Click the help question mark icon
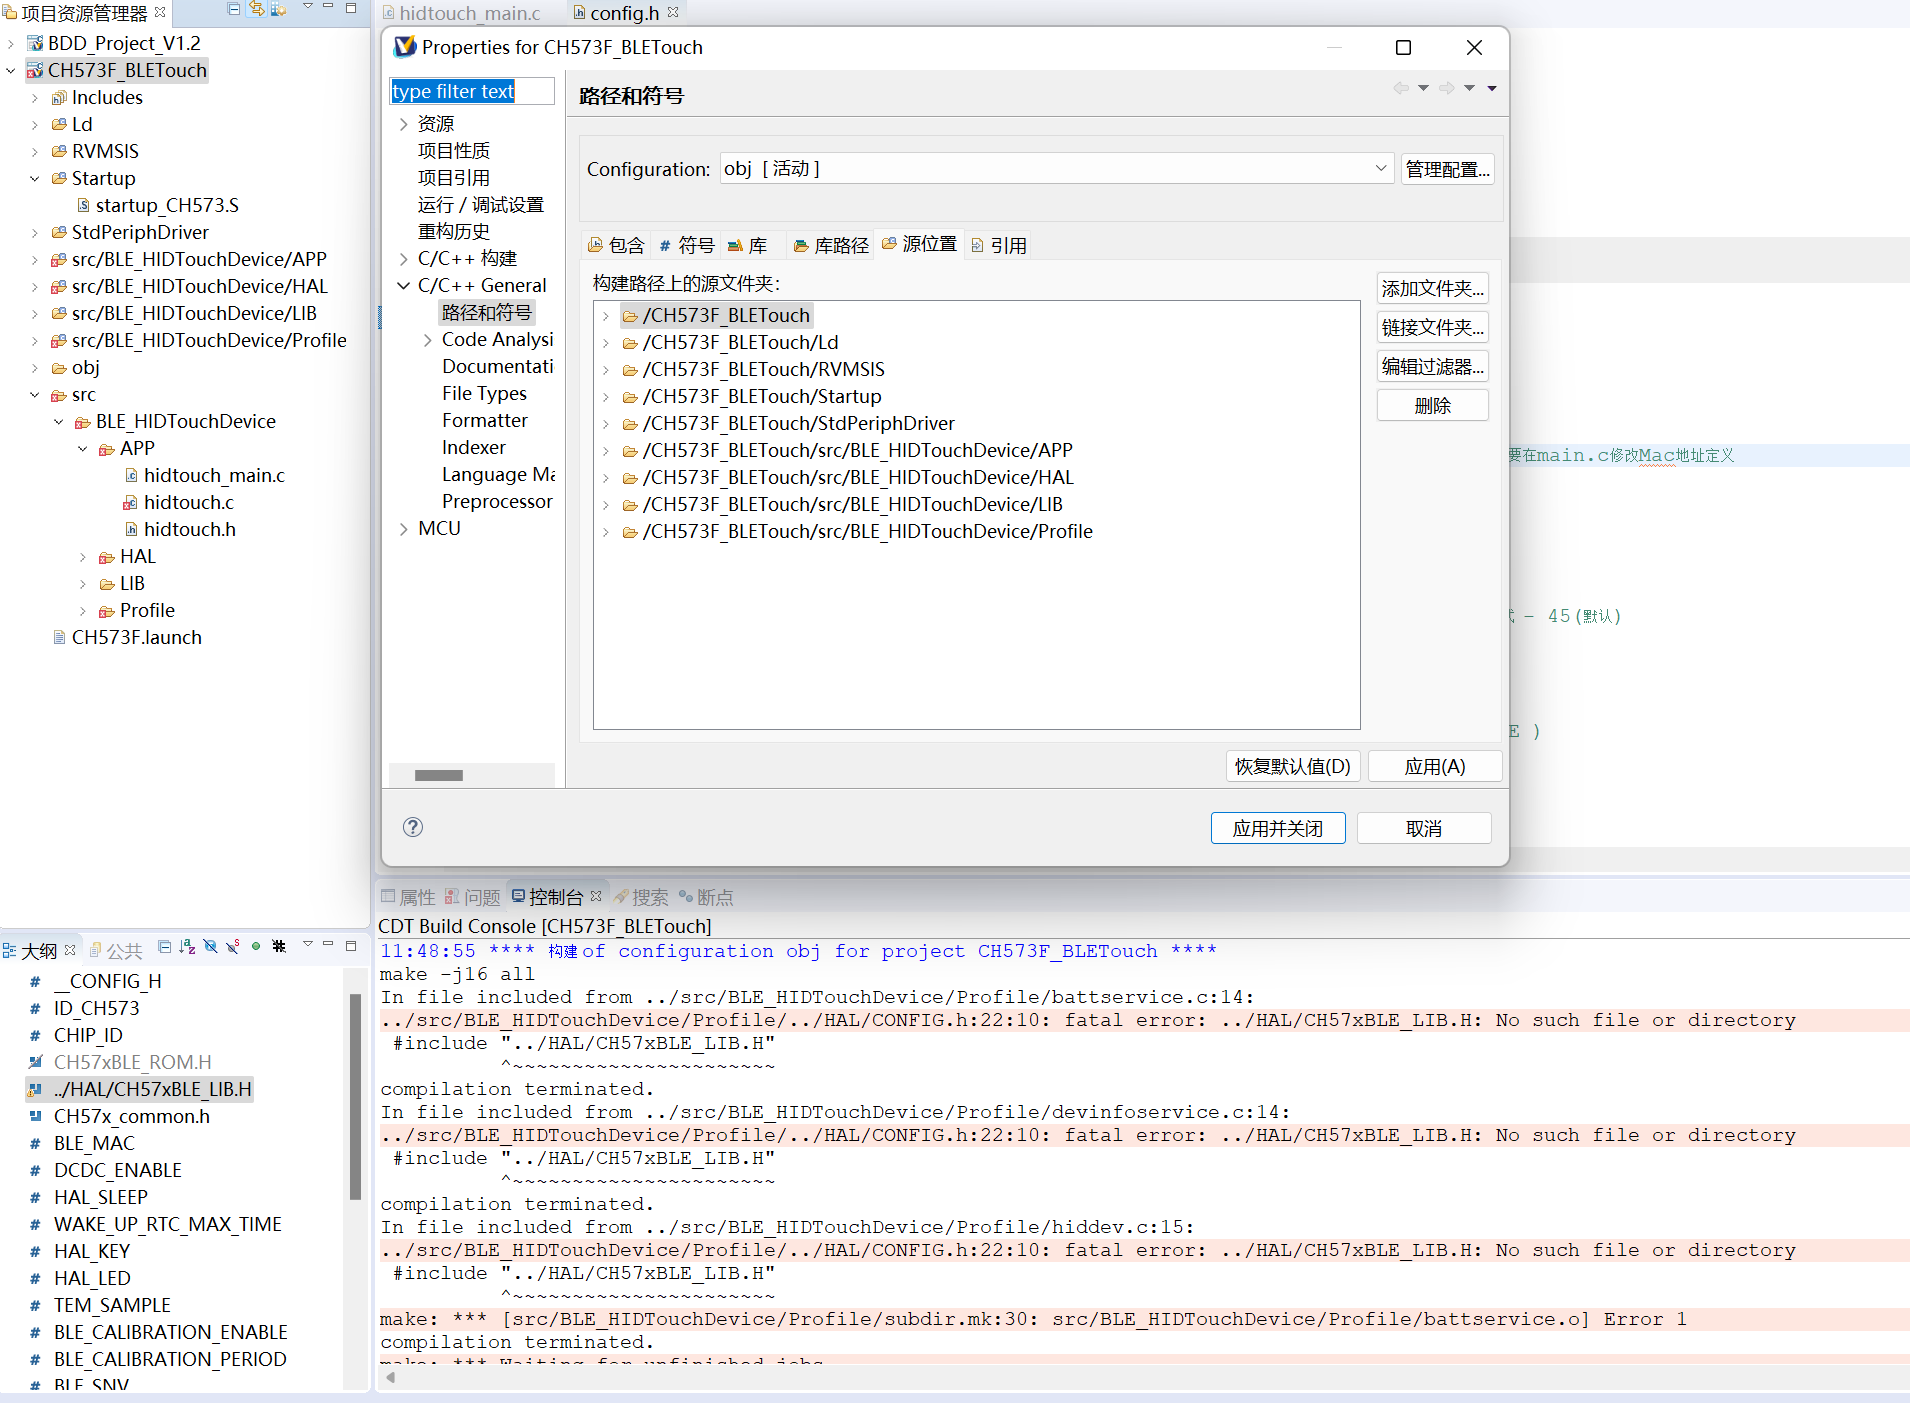The image size is (1910, 1403). 413,827
